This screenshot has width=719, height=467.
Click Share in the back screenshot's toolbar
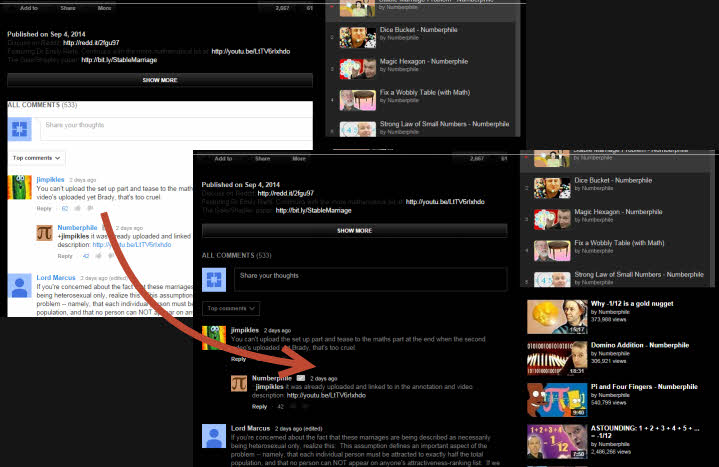[x=68, y=8]
